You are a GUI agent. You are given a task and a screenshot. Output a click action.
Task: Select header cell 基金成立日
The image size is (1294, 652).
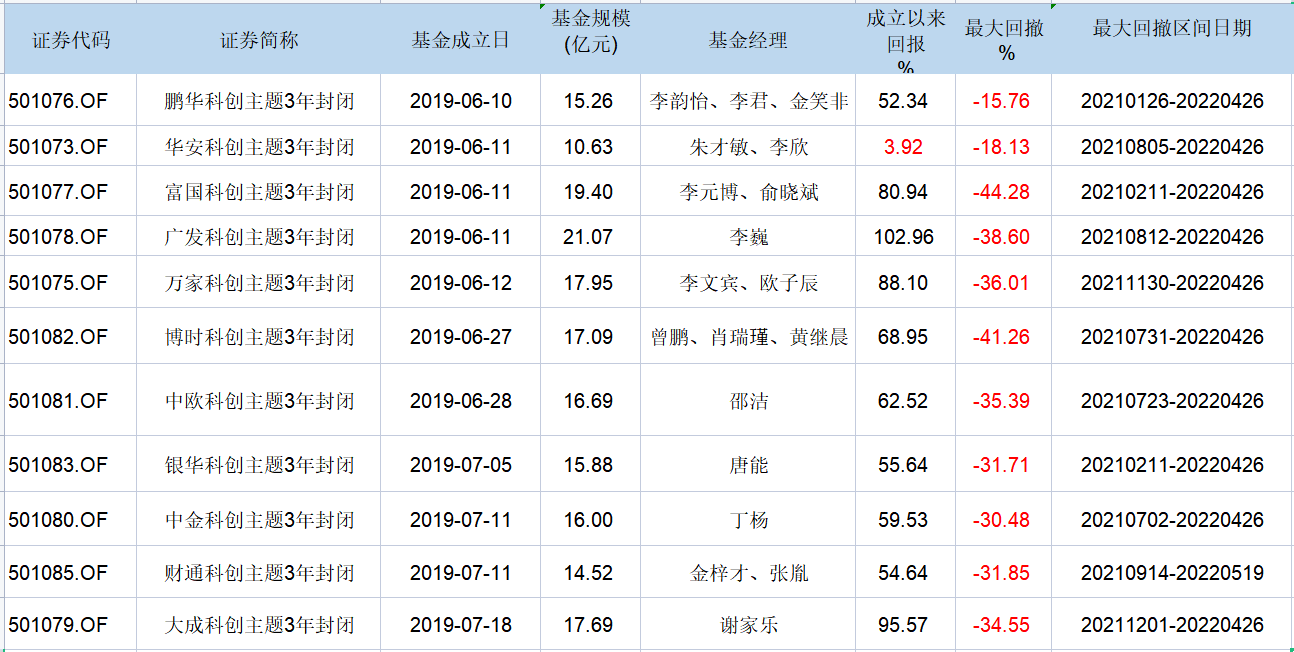click(x=460, y=40)
